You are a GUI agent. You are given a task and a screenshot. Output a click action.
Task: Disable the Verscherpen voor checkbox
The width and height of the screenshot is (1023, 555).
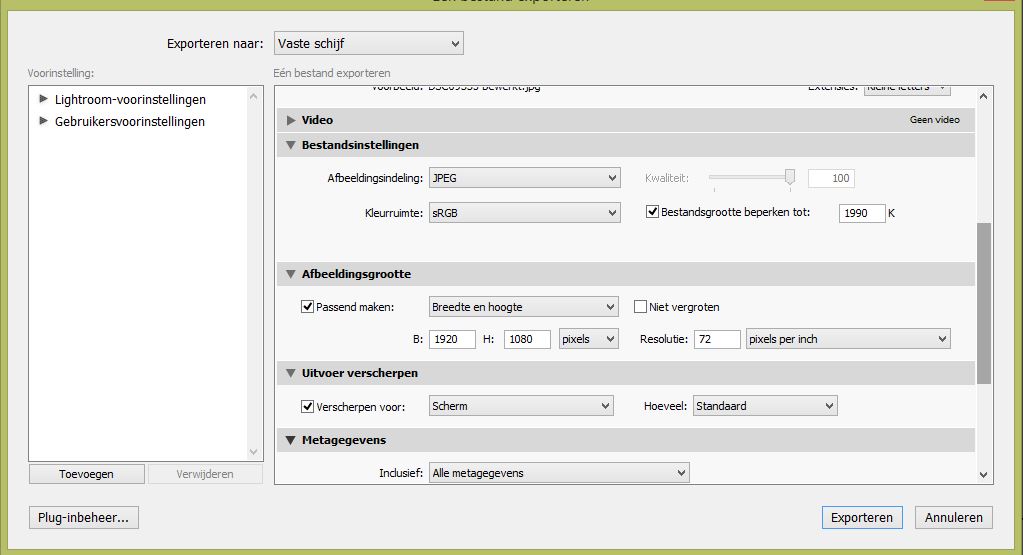(308, 406)
